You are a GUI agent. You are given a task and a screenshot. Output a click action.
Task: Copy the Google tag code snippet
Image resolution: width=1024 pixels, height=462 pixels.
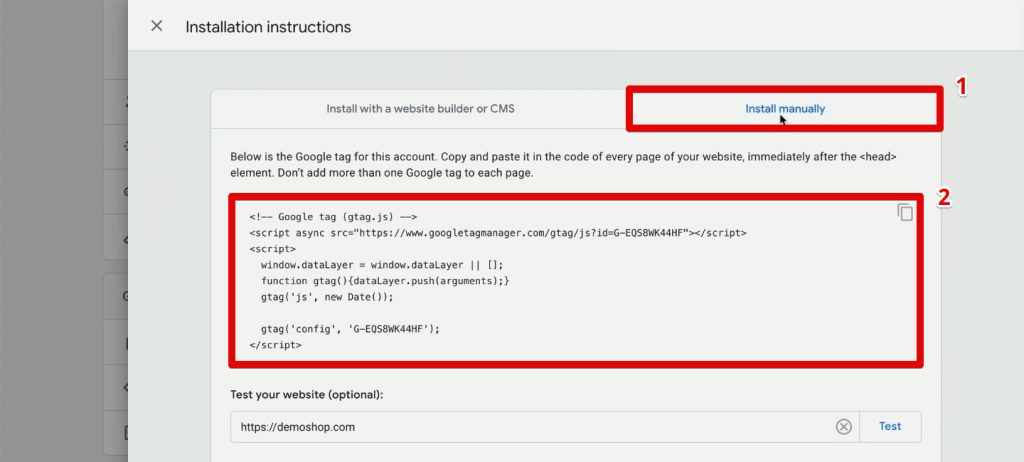[x=904, y=212]
